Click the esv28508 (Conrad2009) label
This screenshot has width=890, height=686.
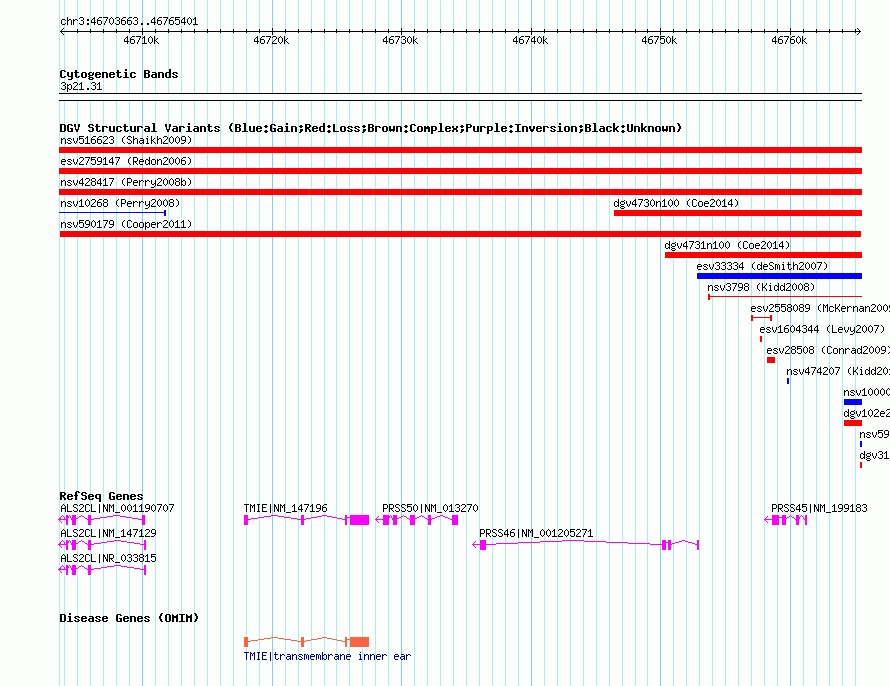tap(828, 350)
